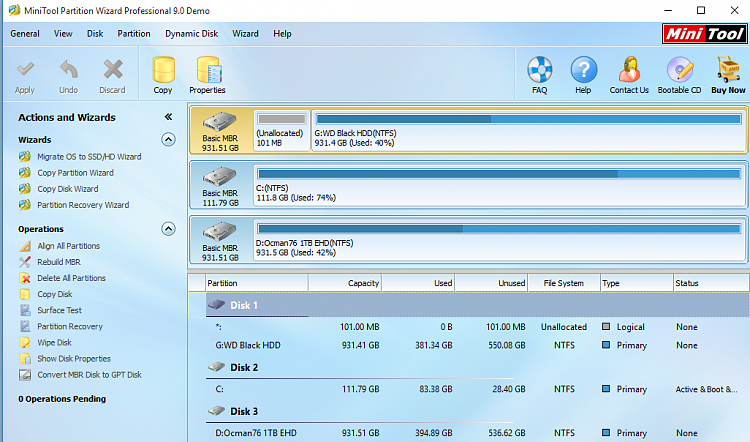Undo the last operation
This screenshot has width=750, height=442.
68,77
